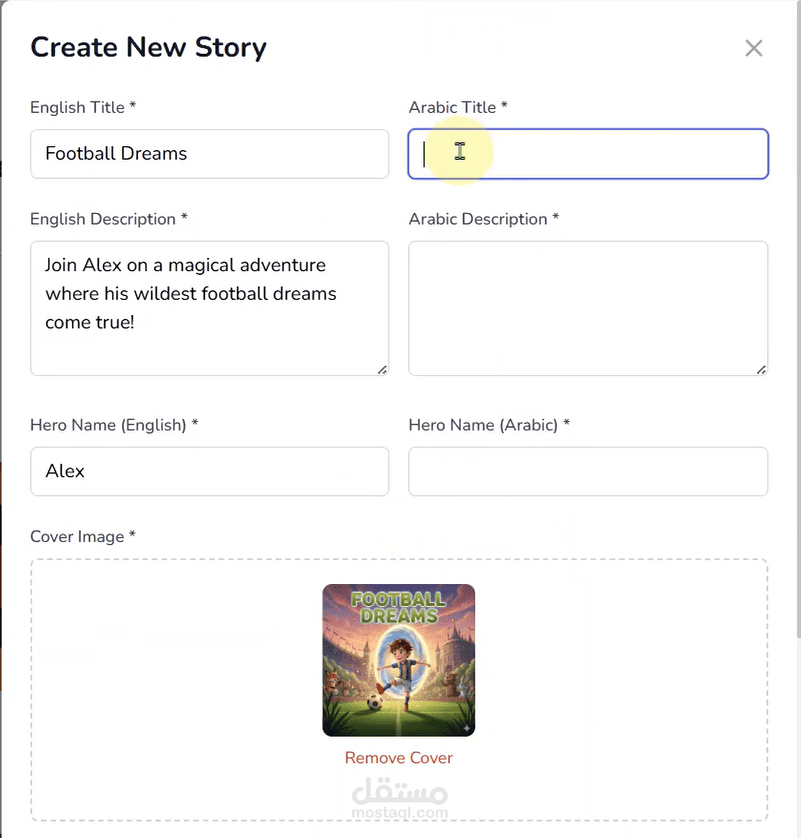Click the Hero Name (English) label

click(114, 425)
